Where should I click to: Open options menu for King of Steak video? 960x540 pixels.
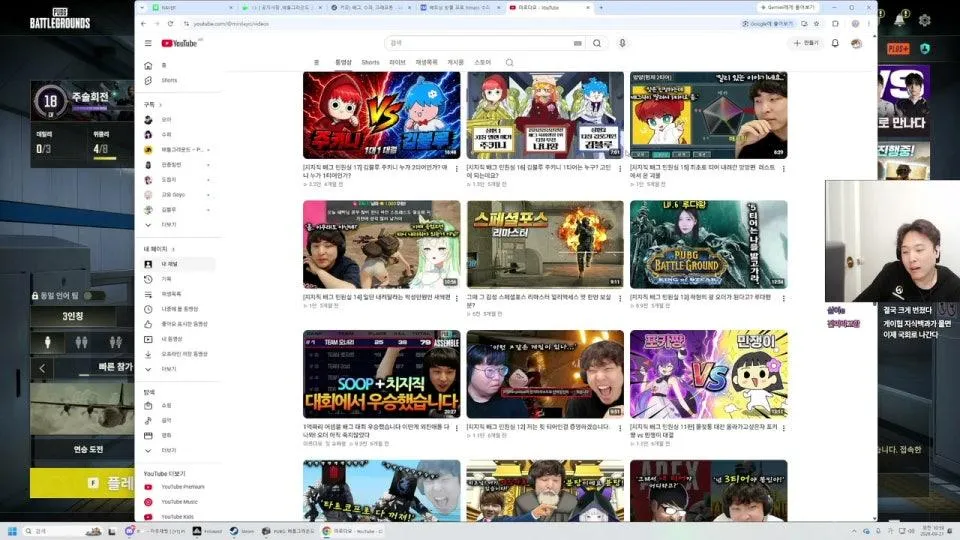[783, 299]
